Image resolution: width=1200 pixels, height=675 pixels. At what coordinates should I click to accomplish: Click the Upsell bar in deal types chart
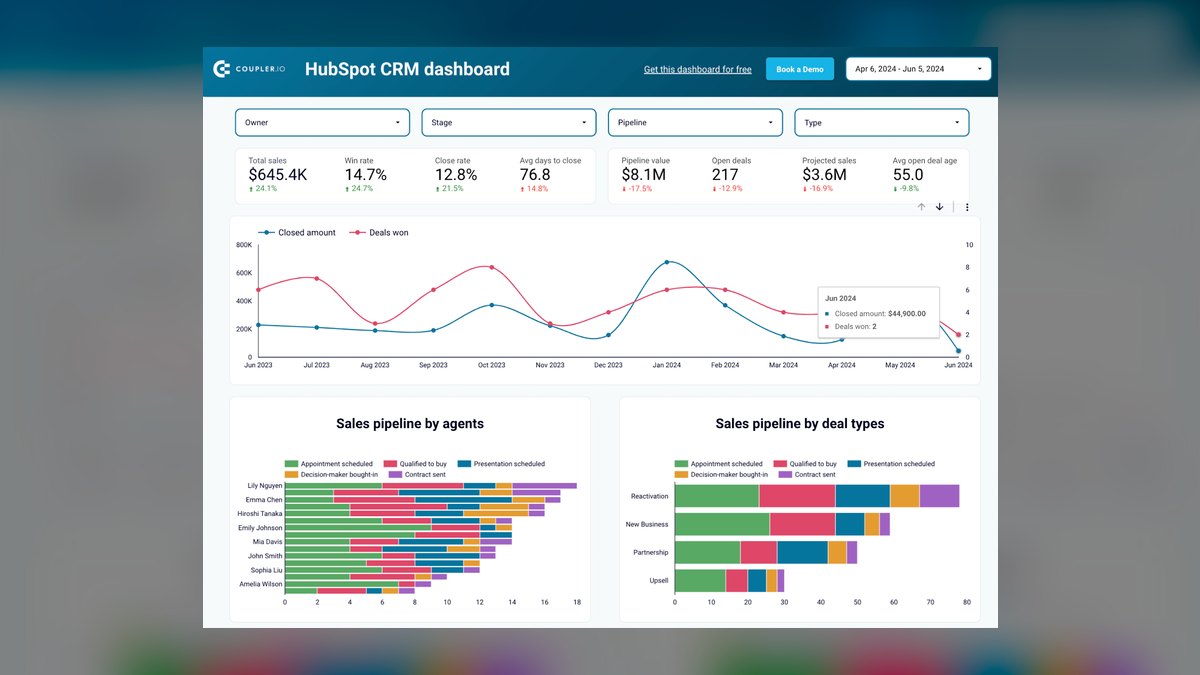729,580
